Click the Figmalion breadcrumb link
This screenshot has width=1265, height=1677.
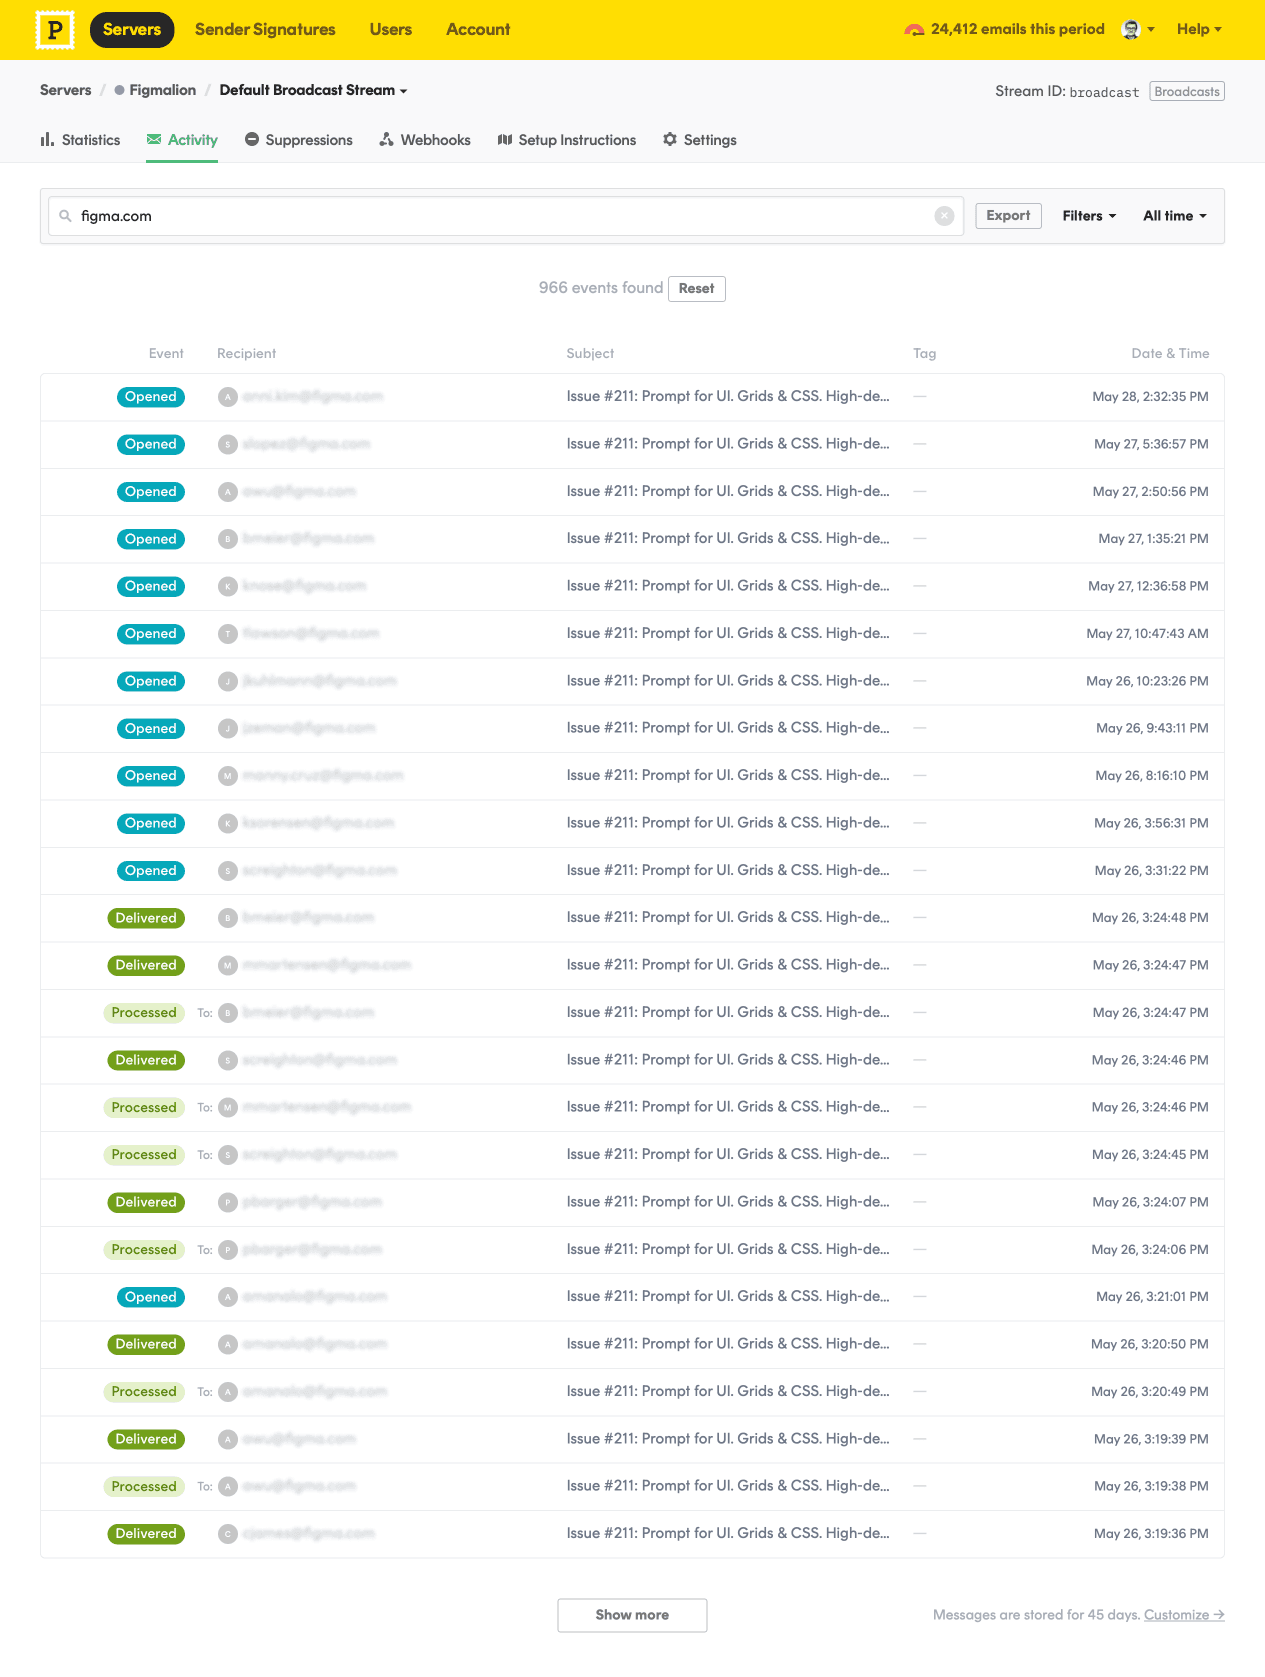[162, 90]
